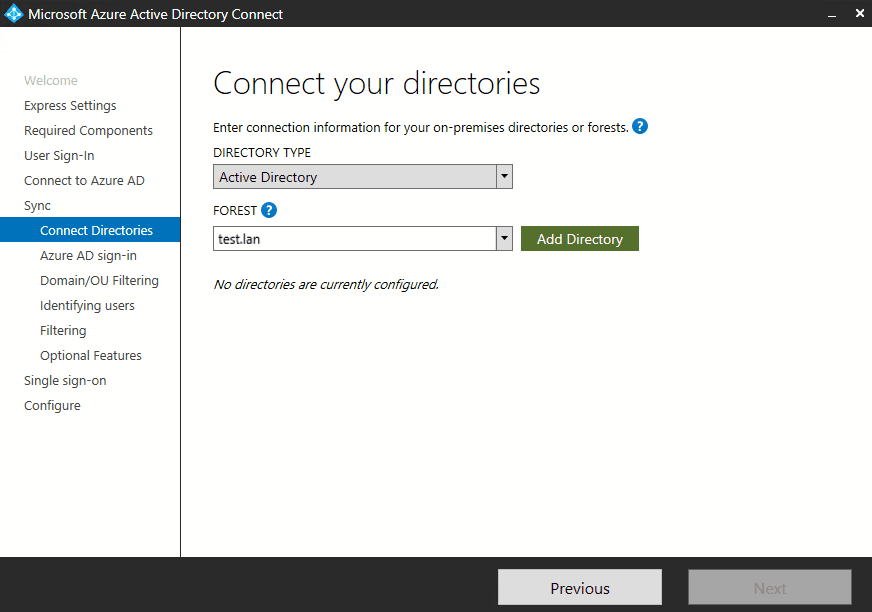The height and width of the screenshot is (612, 872).
Task: Click the window title 'Microsoft Azure Active Directory Connect'
Action: [x=155, y=14]
